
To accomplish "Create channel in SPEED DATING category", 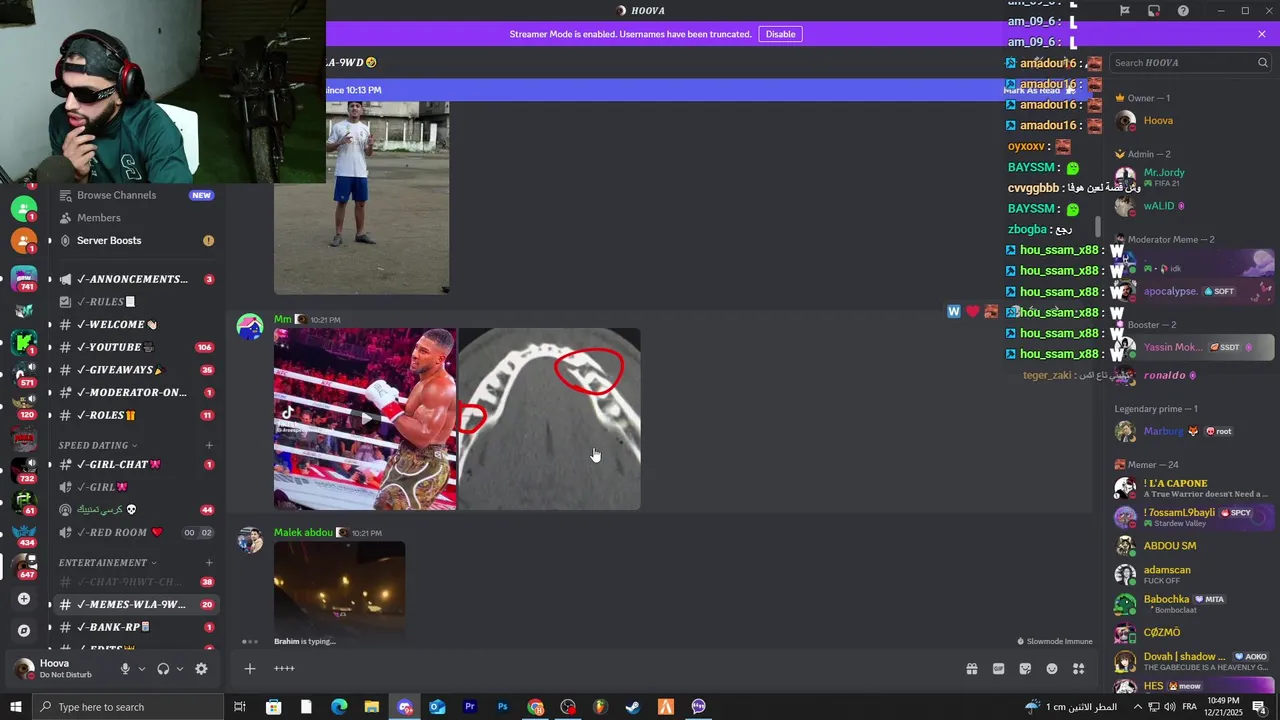I will (x=209, y=445).
